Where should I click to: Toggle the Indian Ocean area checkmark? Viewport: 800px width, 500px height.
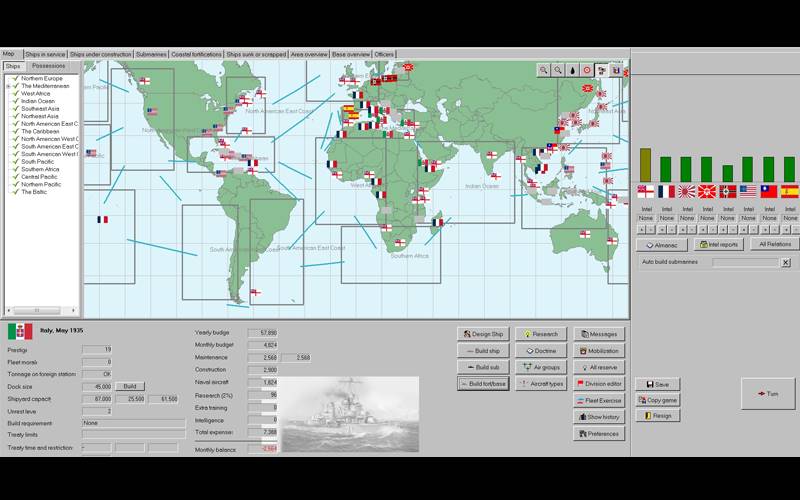[x=16, y=100]
